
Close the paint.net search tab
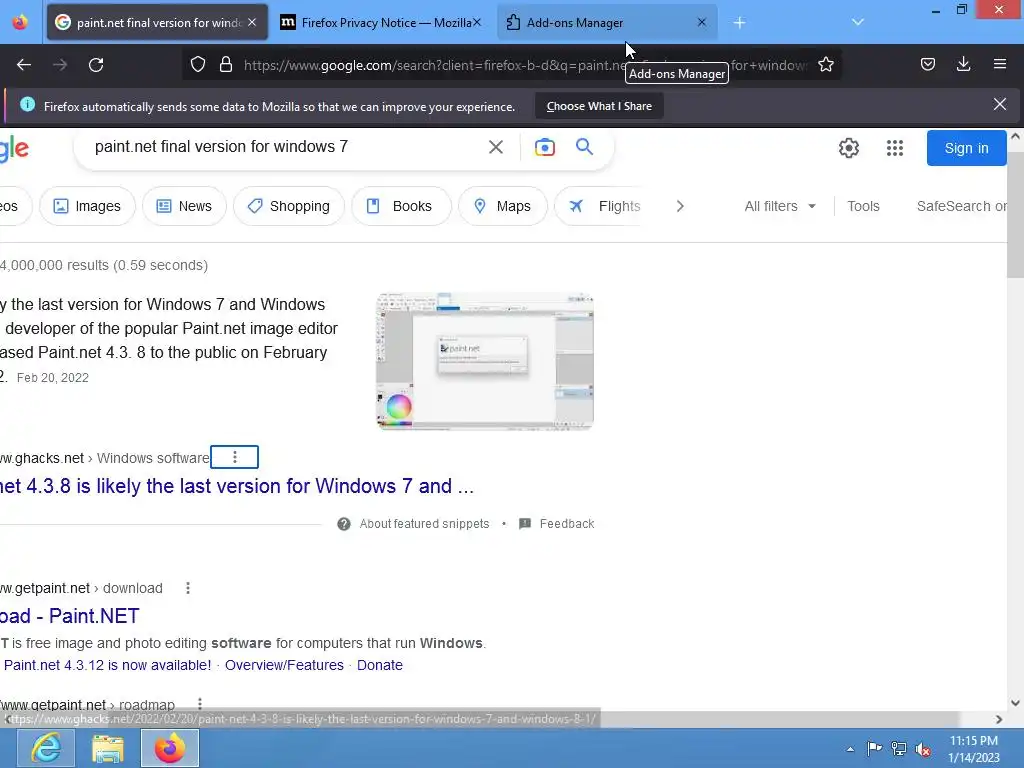pos(252,22)
